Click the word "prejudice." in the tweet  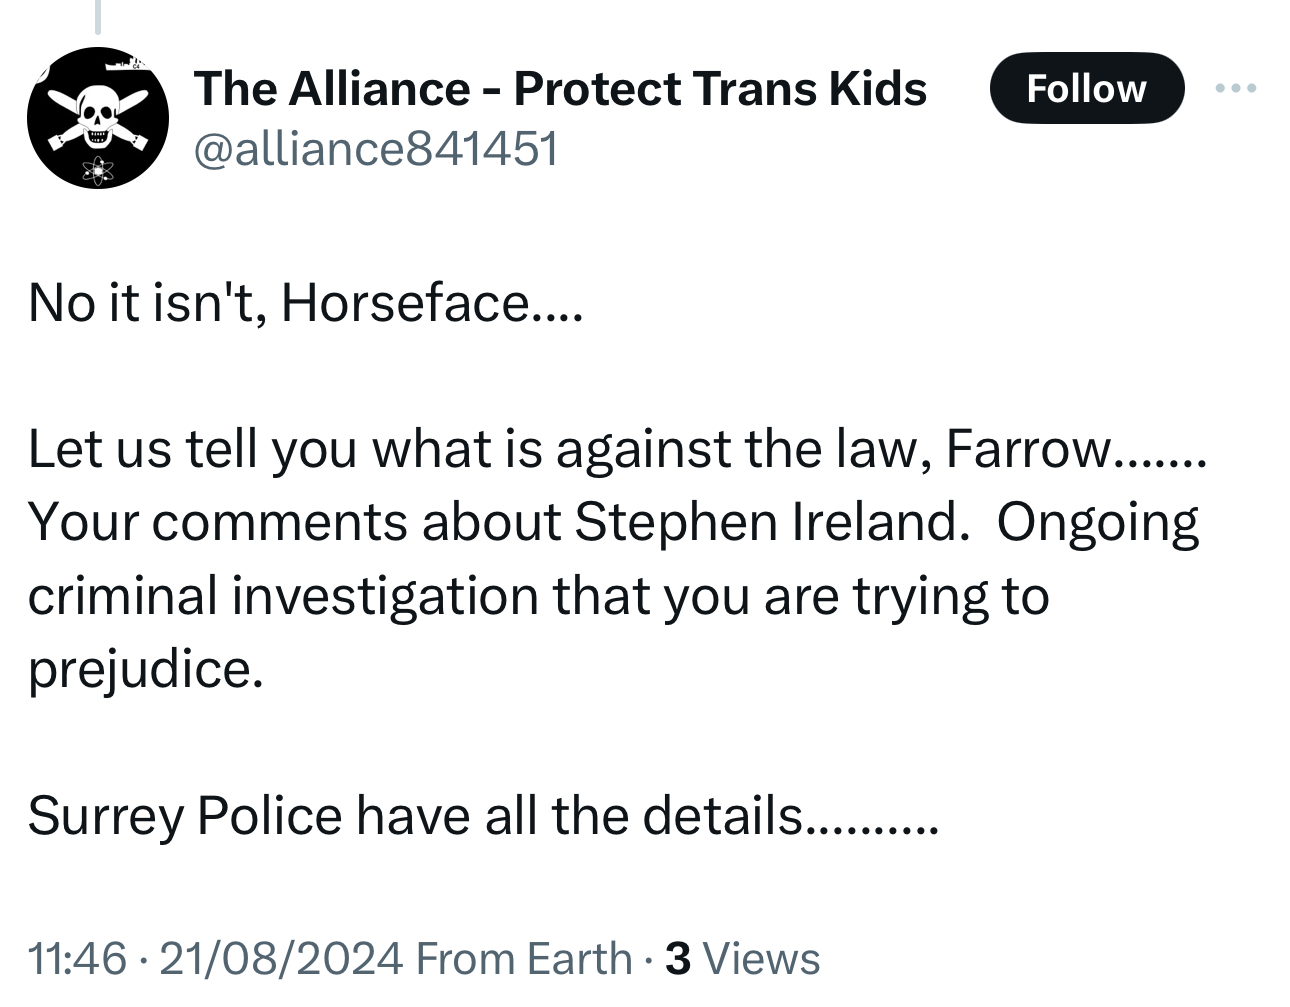coord(146,668)
